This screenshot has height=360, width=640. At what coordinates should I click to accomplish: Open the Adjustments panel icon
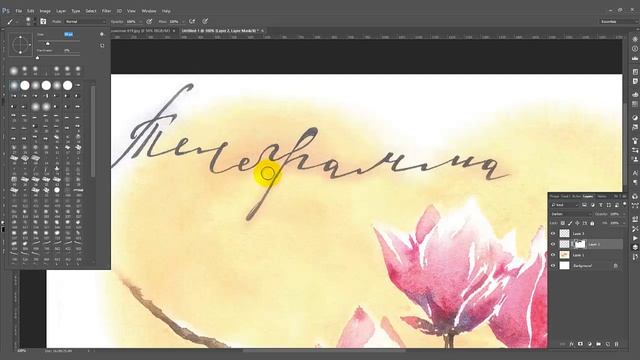[635, 118]
